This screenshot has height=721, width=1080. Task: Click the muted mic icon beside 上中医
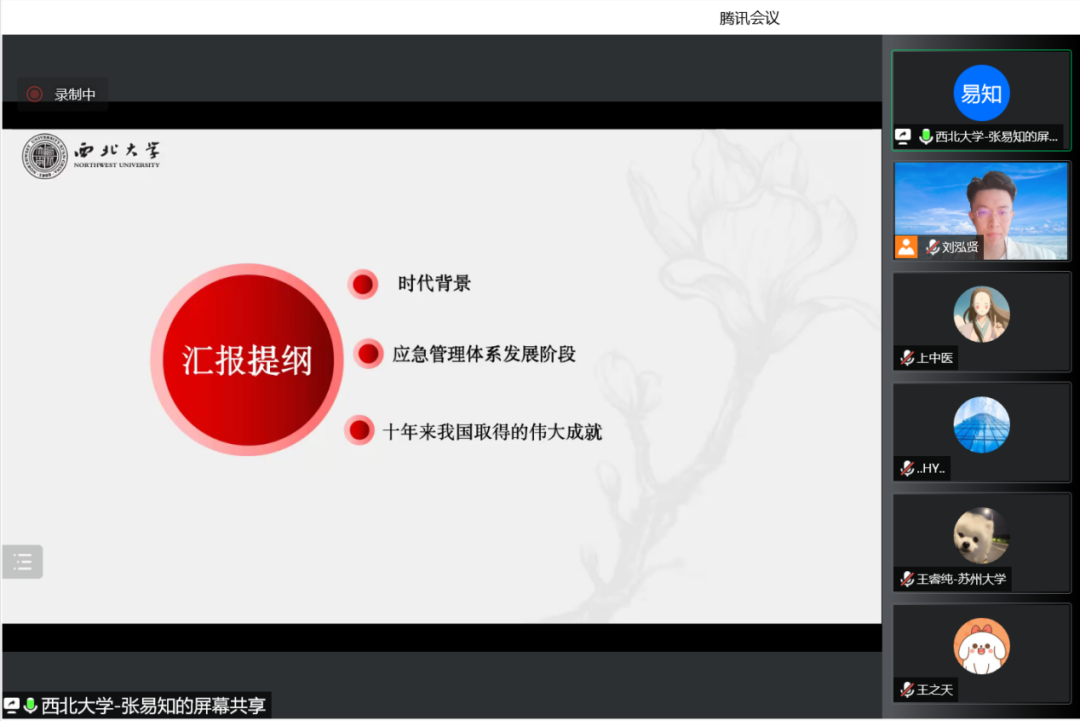[x=907, y=358]
